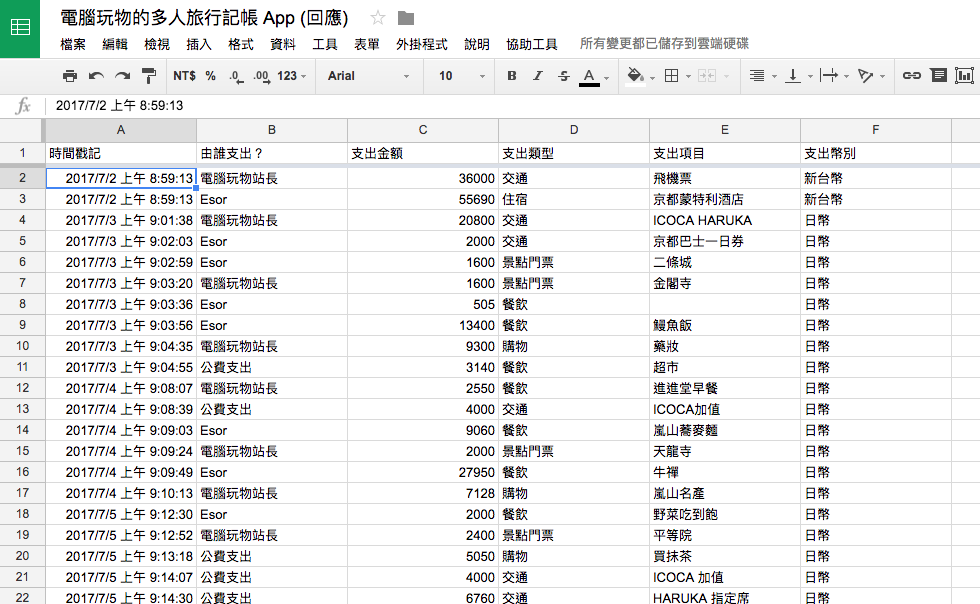980x604 pixels.
Task: Open the 協助工具 menu
Action: tap(532, 44)
